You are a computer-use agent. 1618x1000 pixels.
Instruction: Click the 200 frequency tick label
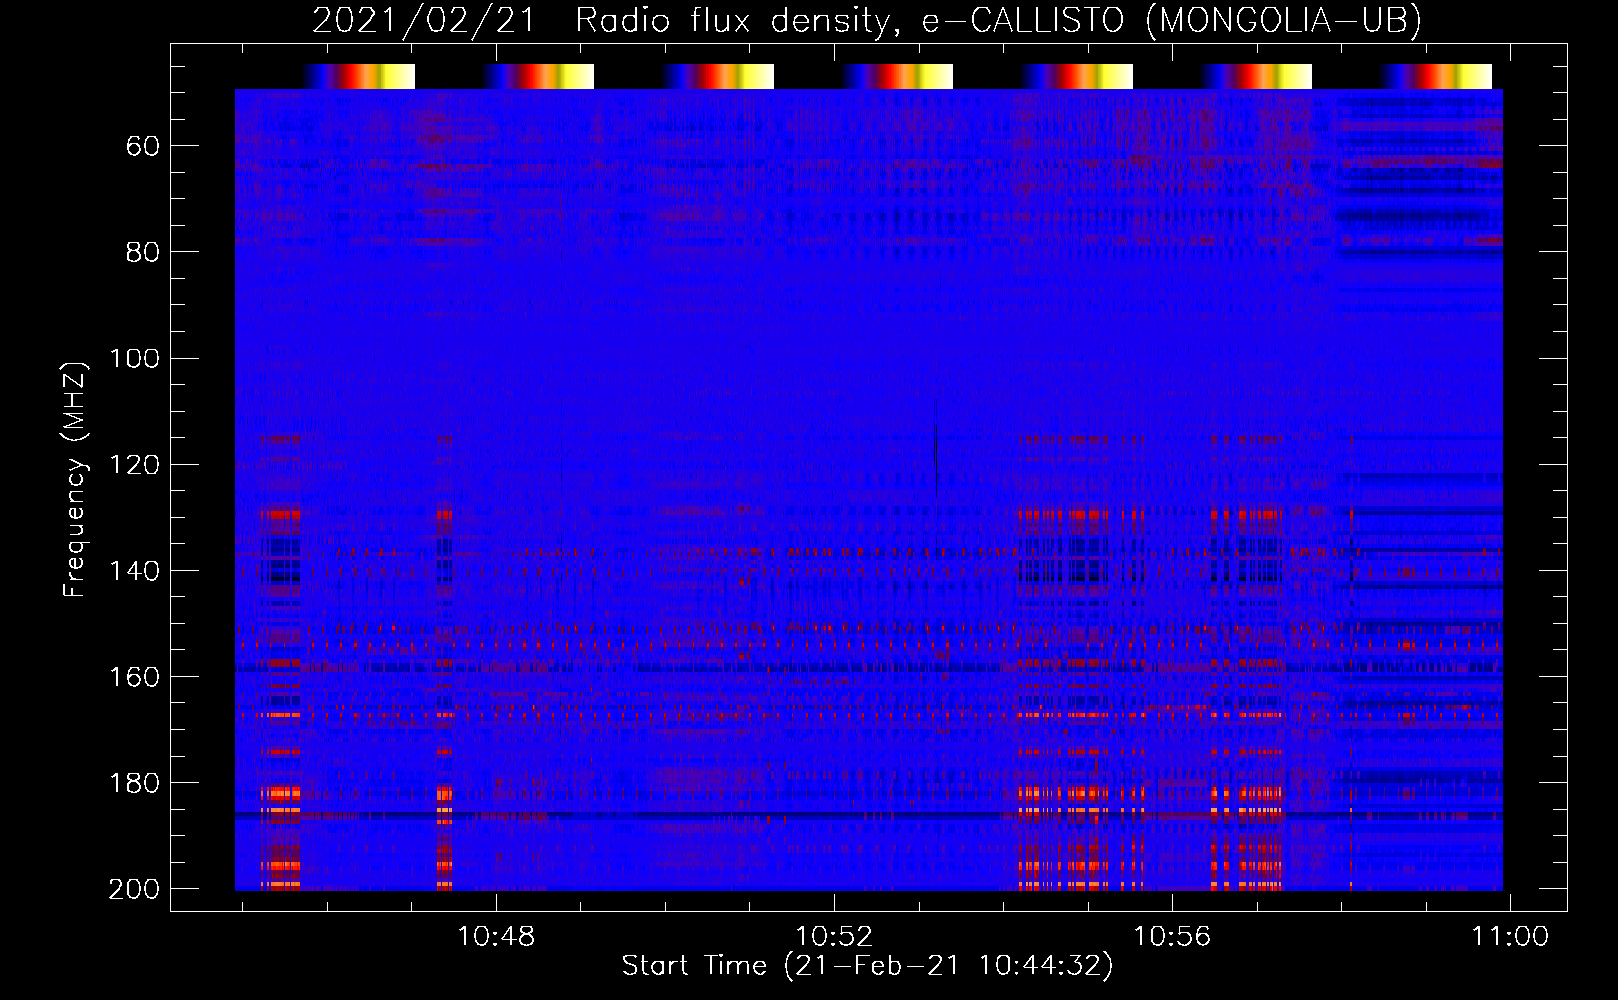[134, 888]
